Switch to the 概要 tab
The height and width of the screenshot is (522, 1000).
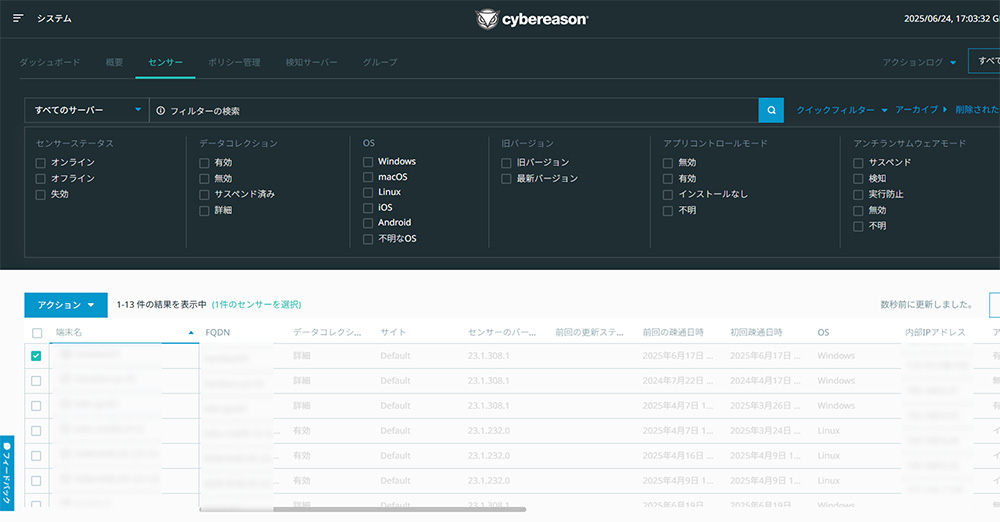pyautogui.click(x=114, y=62)
